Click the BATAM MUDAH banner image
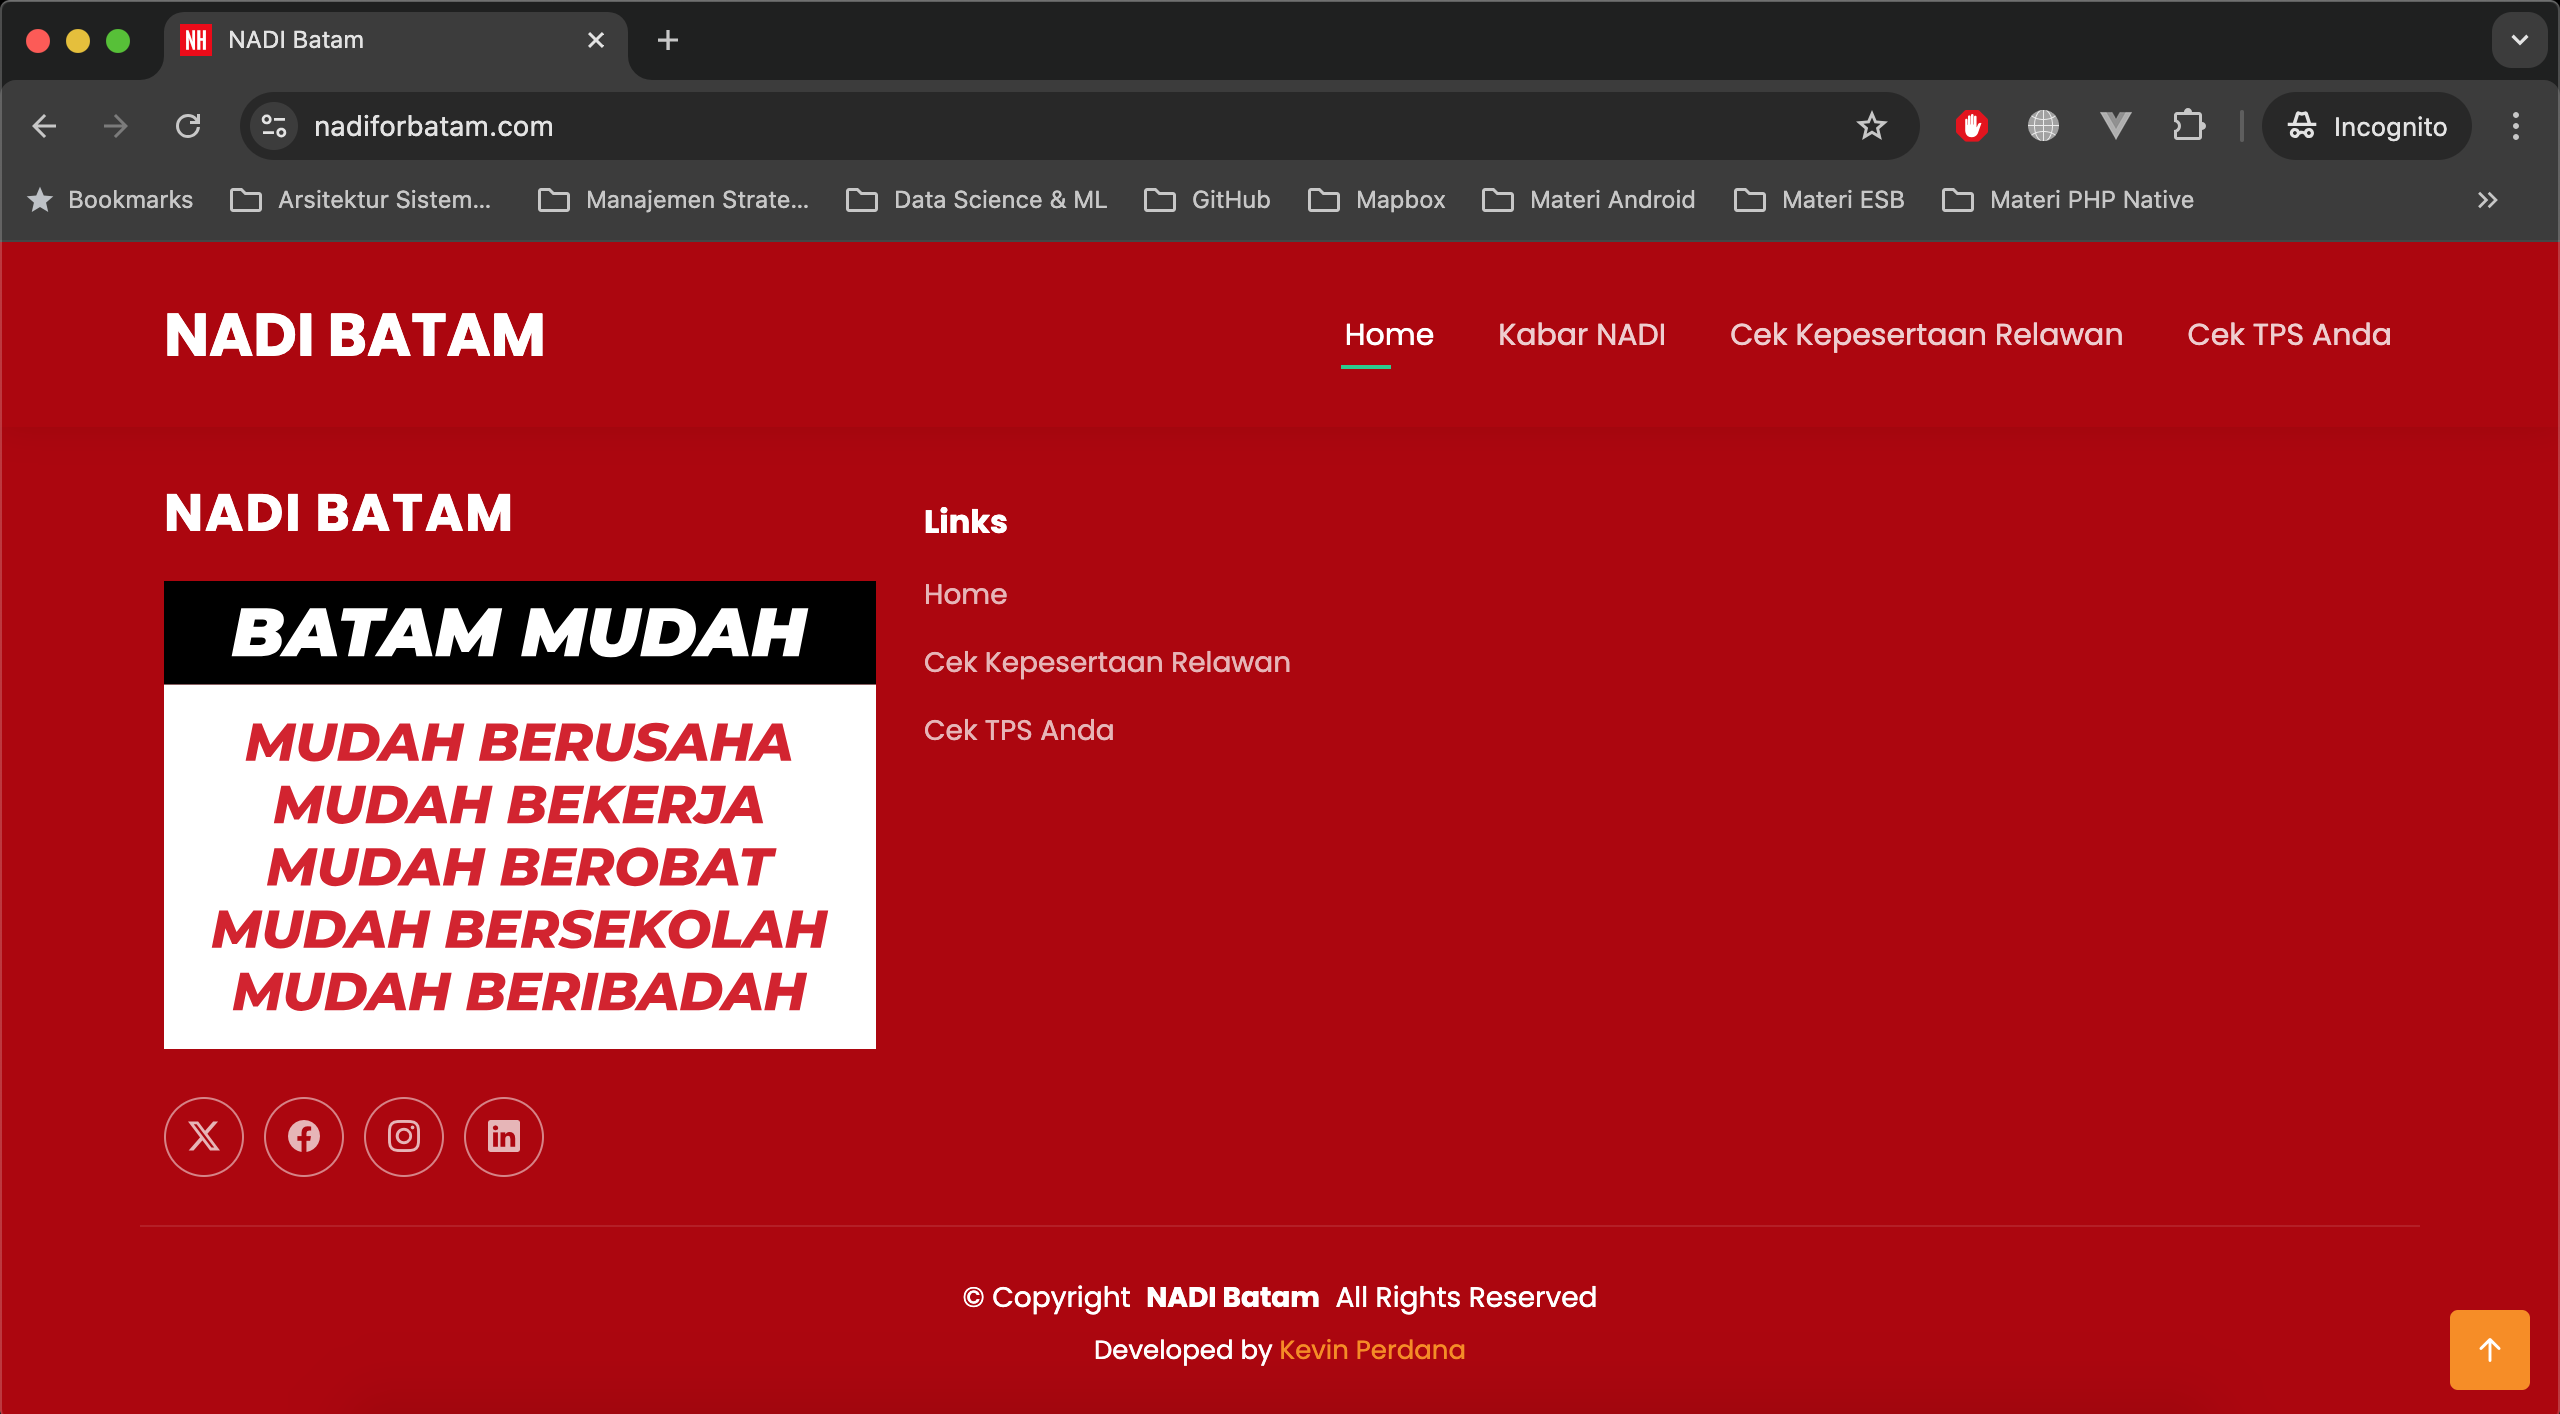 click(520, 815)
